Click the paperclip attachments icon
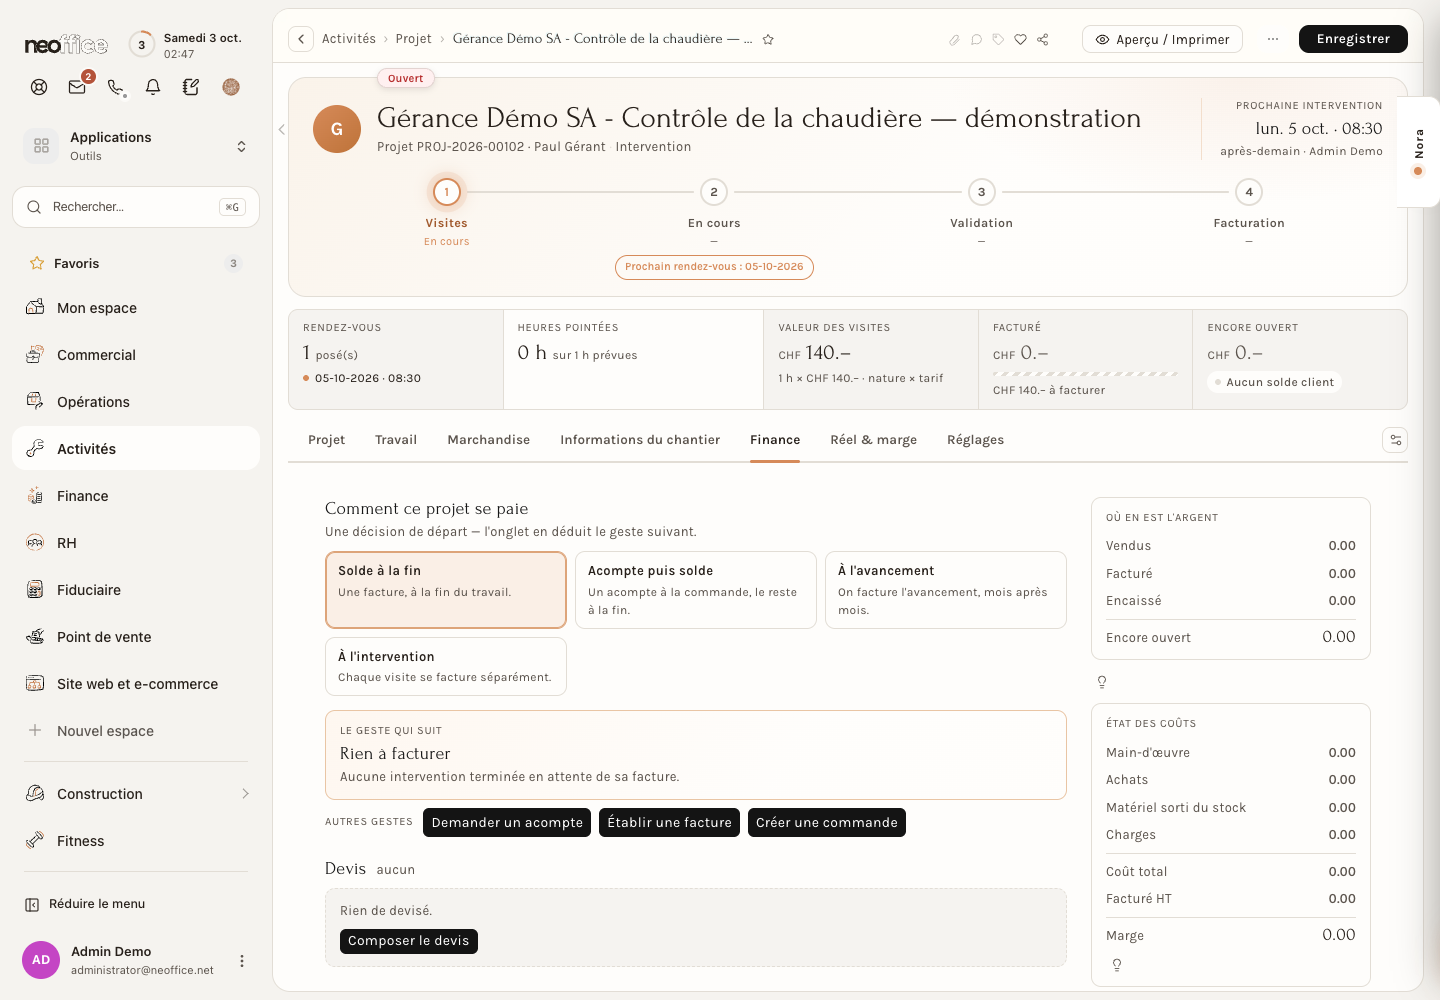 click(x=954, y=40)
